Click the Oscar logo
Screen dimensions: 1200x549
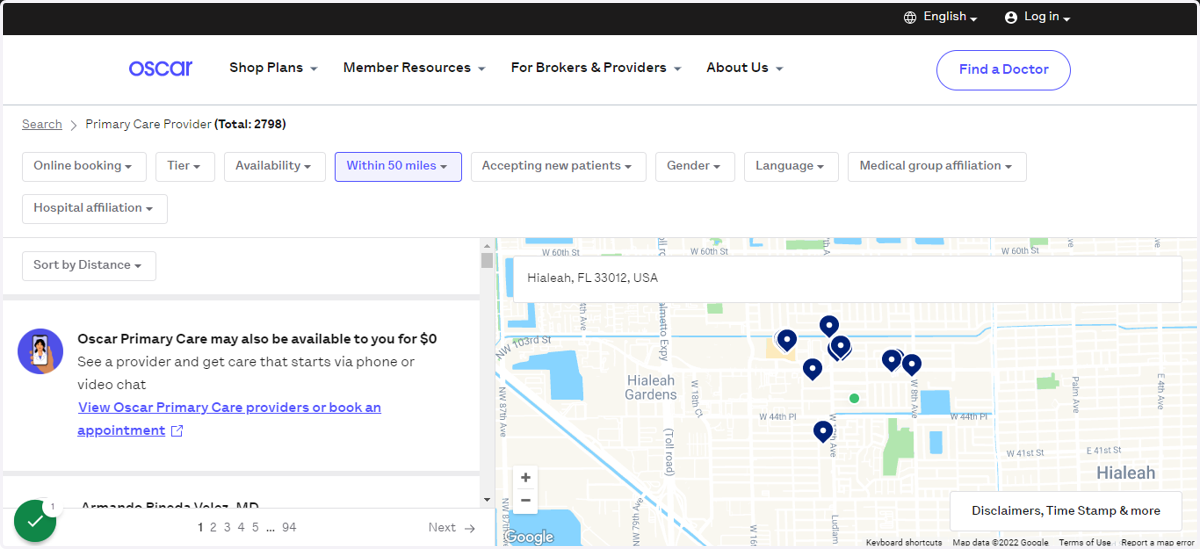(160, 68)
